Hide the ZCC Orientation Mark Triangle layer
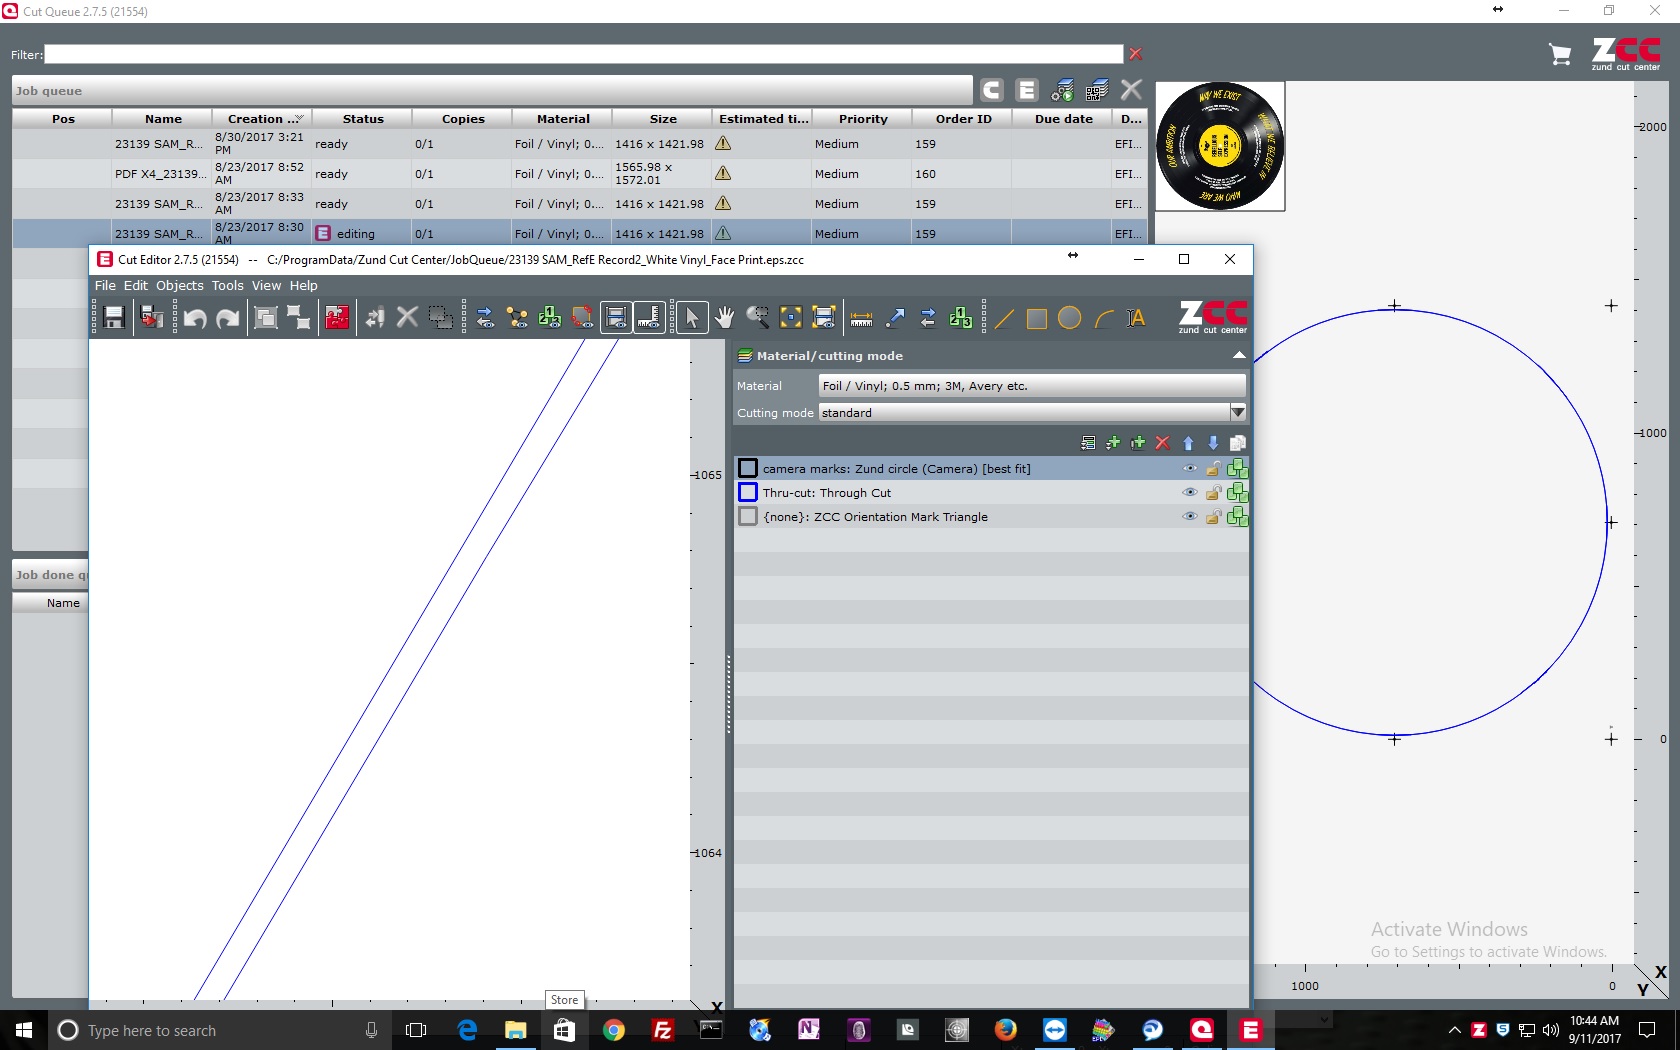 coord(1189,516)
